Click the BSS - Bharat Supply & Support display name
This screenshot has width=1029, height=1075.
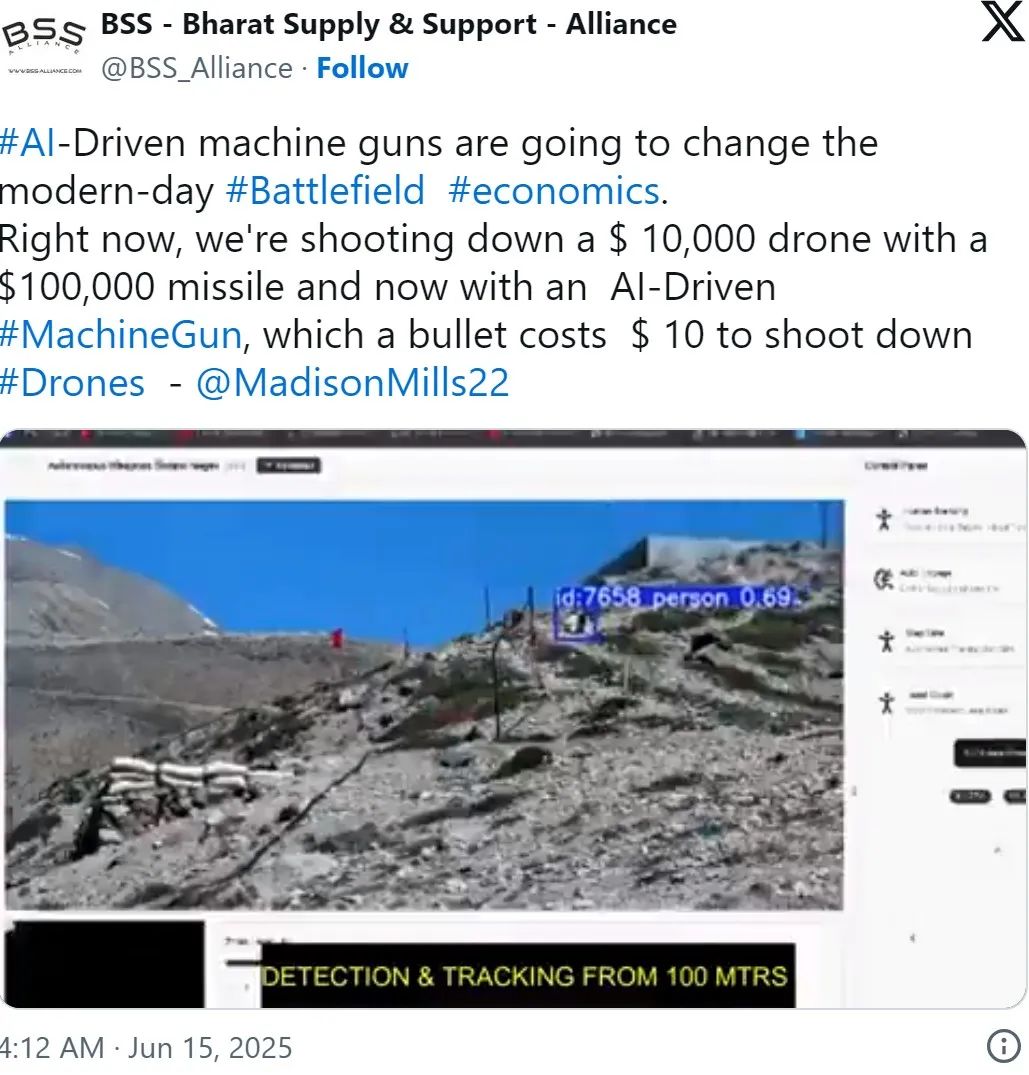pos(388,24)
